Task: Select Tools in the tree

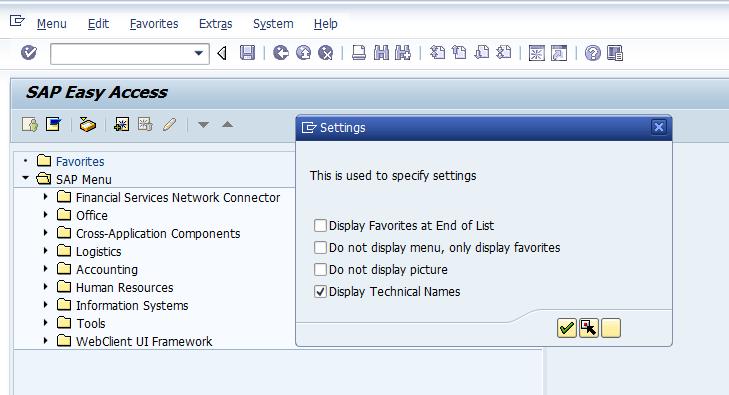Action: click(91, 323)
